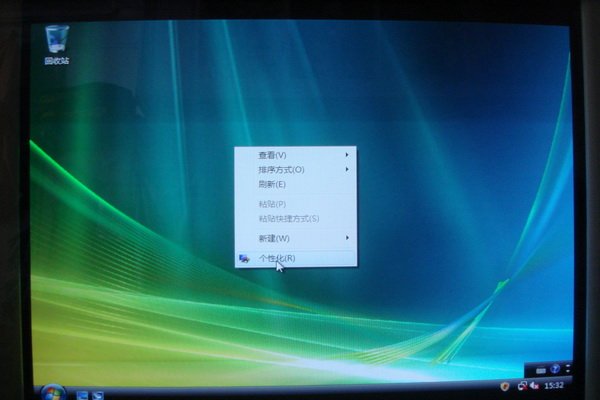The height and width of the screenshot is (400, 600).
Task: Open the security shield tray icon
Action: point(505,387)
